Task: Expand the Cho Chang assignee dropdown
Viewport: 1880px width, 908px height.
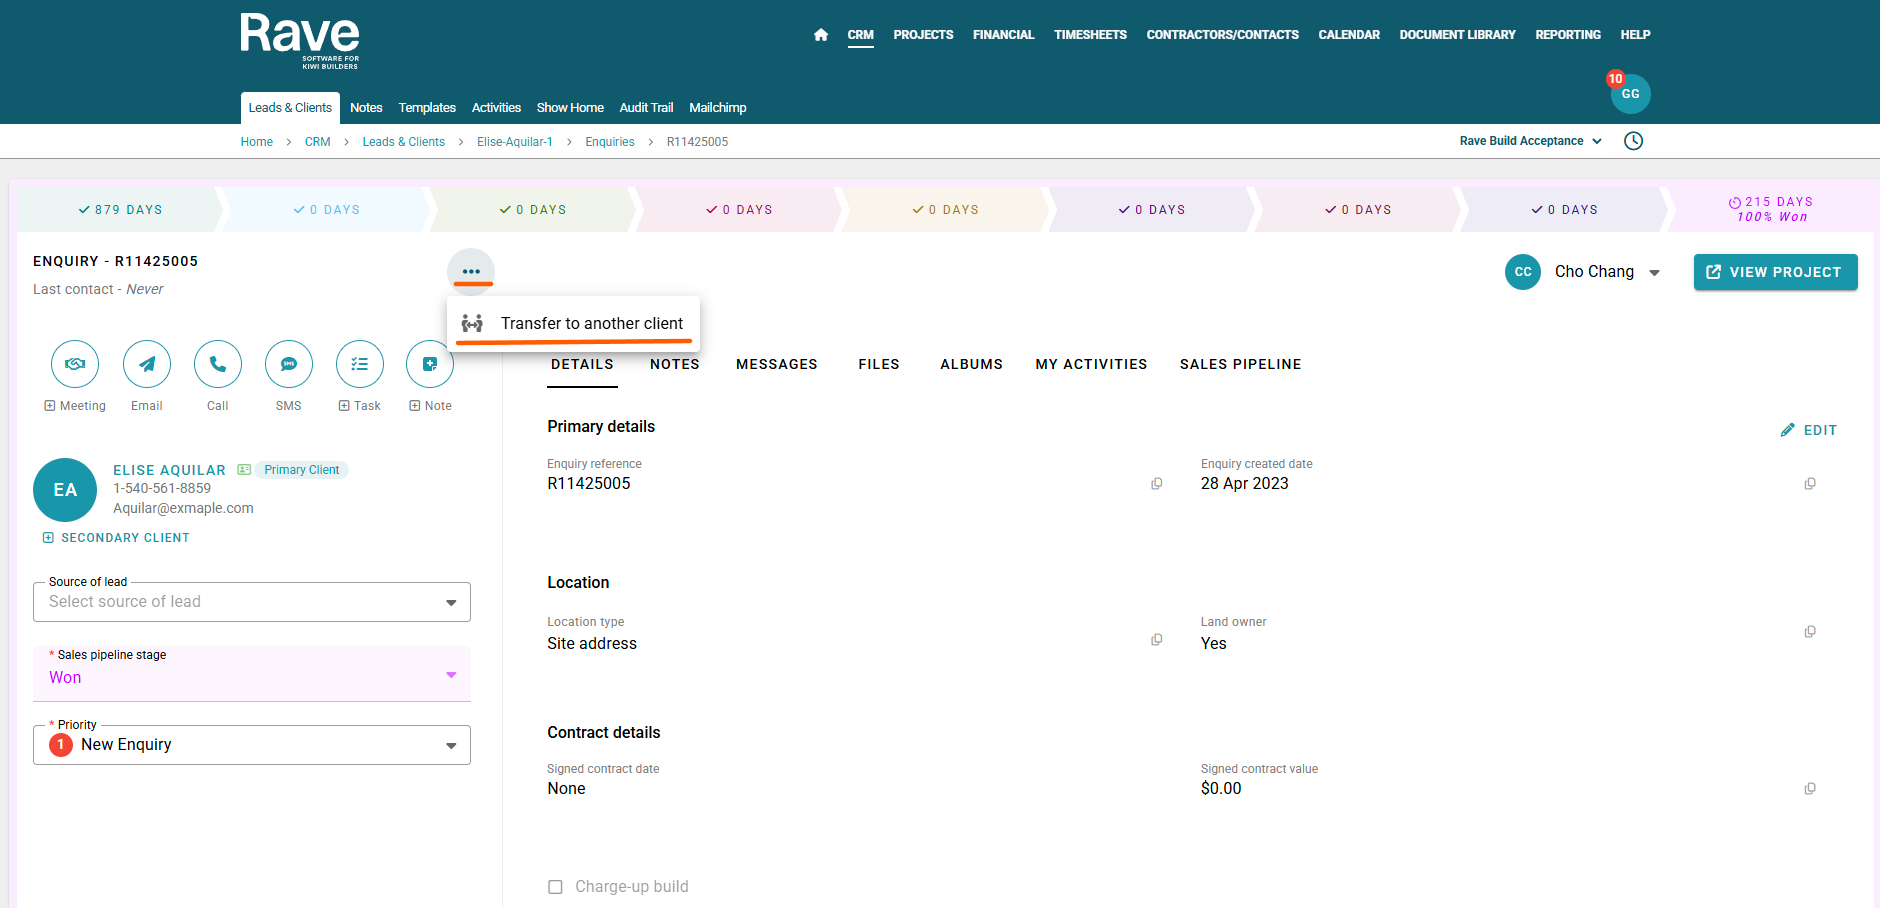Action: click(x=1655, y=273)
